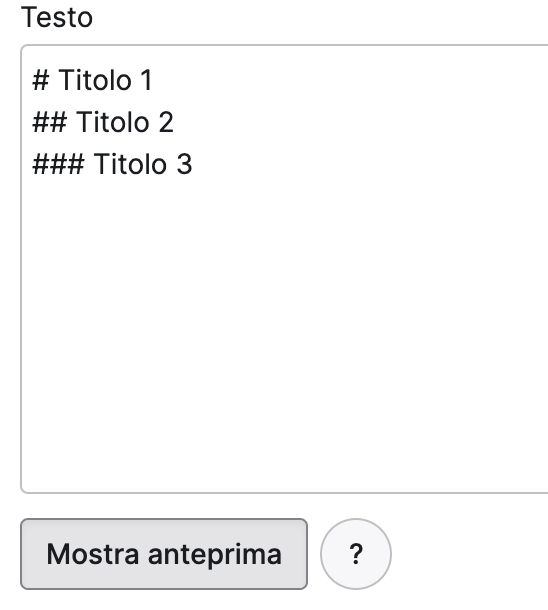
Task: Click the Mostra anteprima button
Action: pyautogui.click(x=164, y=554)
